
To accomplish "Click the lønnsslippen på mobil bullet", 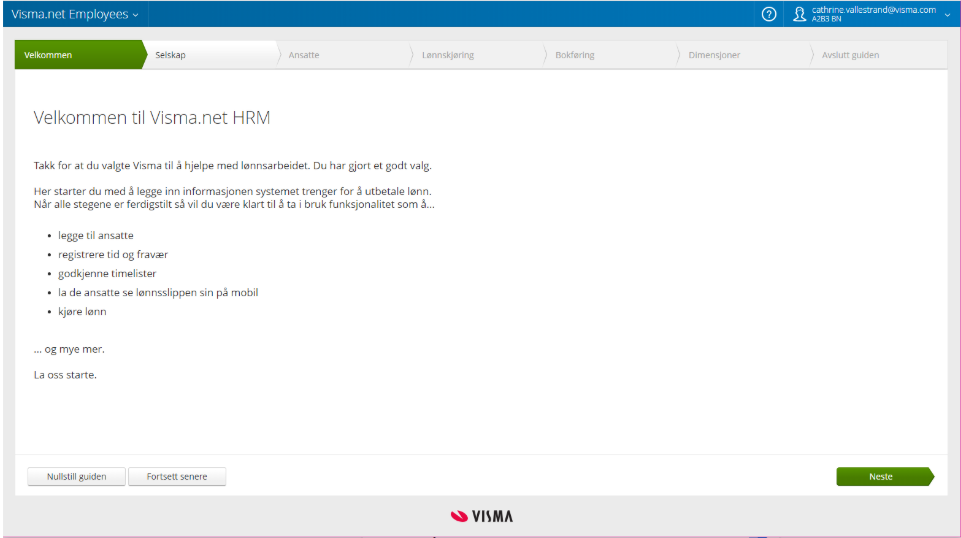I will pos(158,292).
